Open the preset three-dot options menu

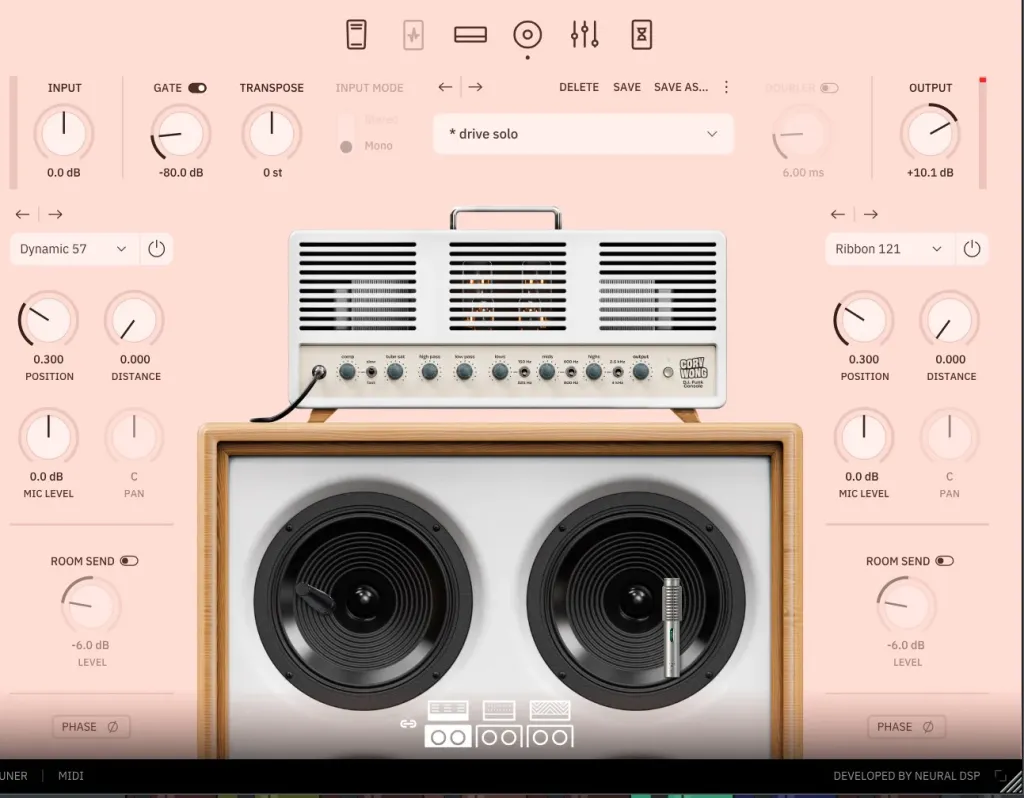pyautogui.click(x=727, y=87)
